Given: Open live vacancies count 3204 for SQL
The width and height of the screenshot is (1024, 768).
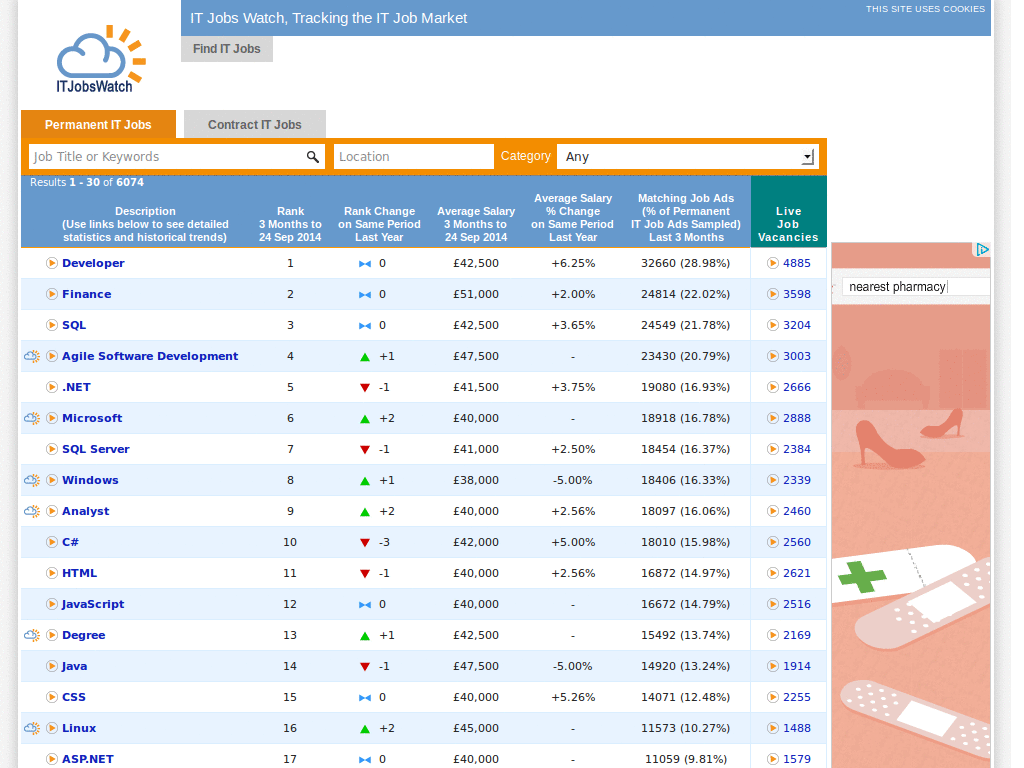Looking at the screenshot, I should pyautogui.click(x=797, y=325).
